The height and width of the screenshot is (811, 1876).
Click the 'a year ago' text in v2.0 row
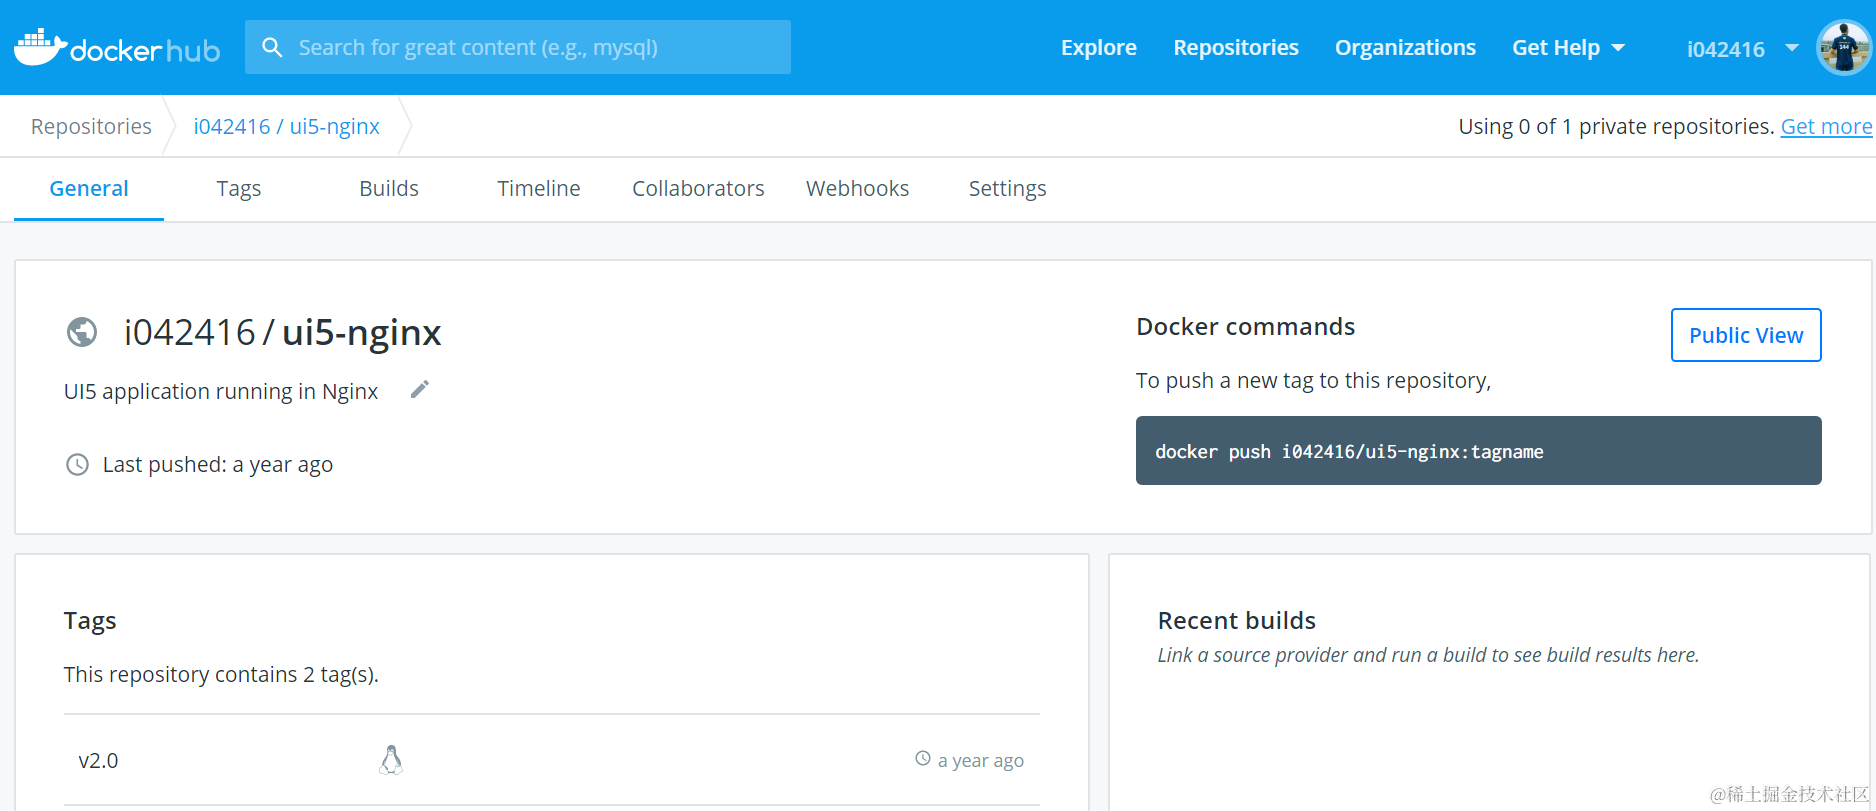tap(981, 760)
